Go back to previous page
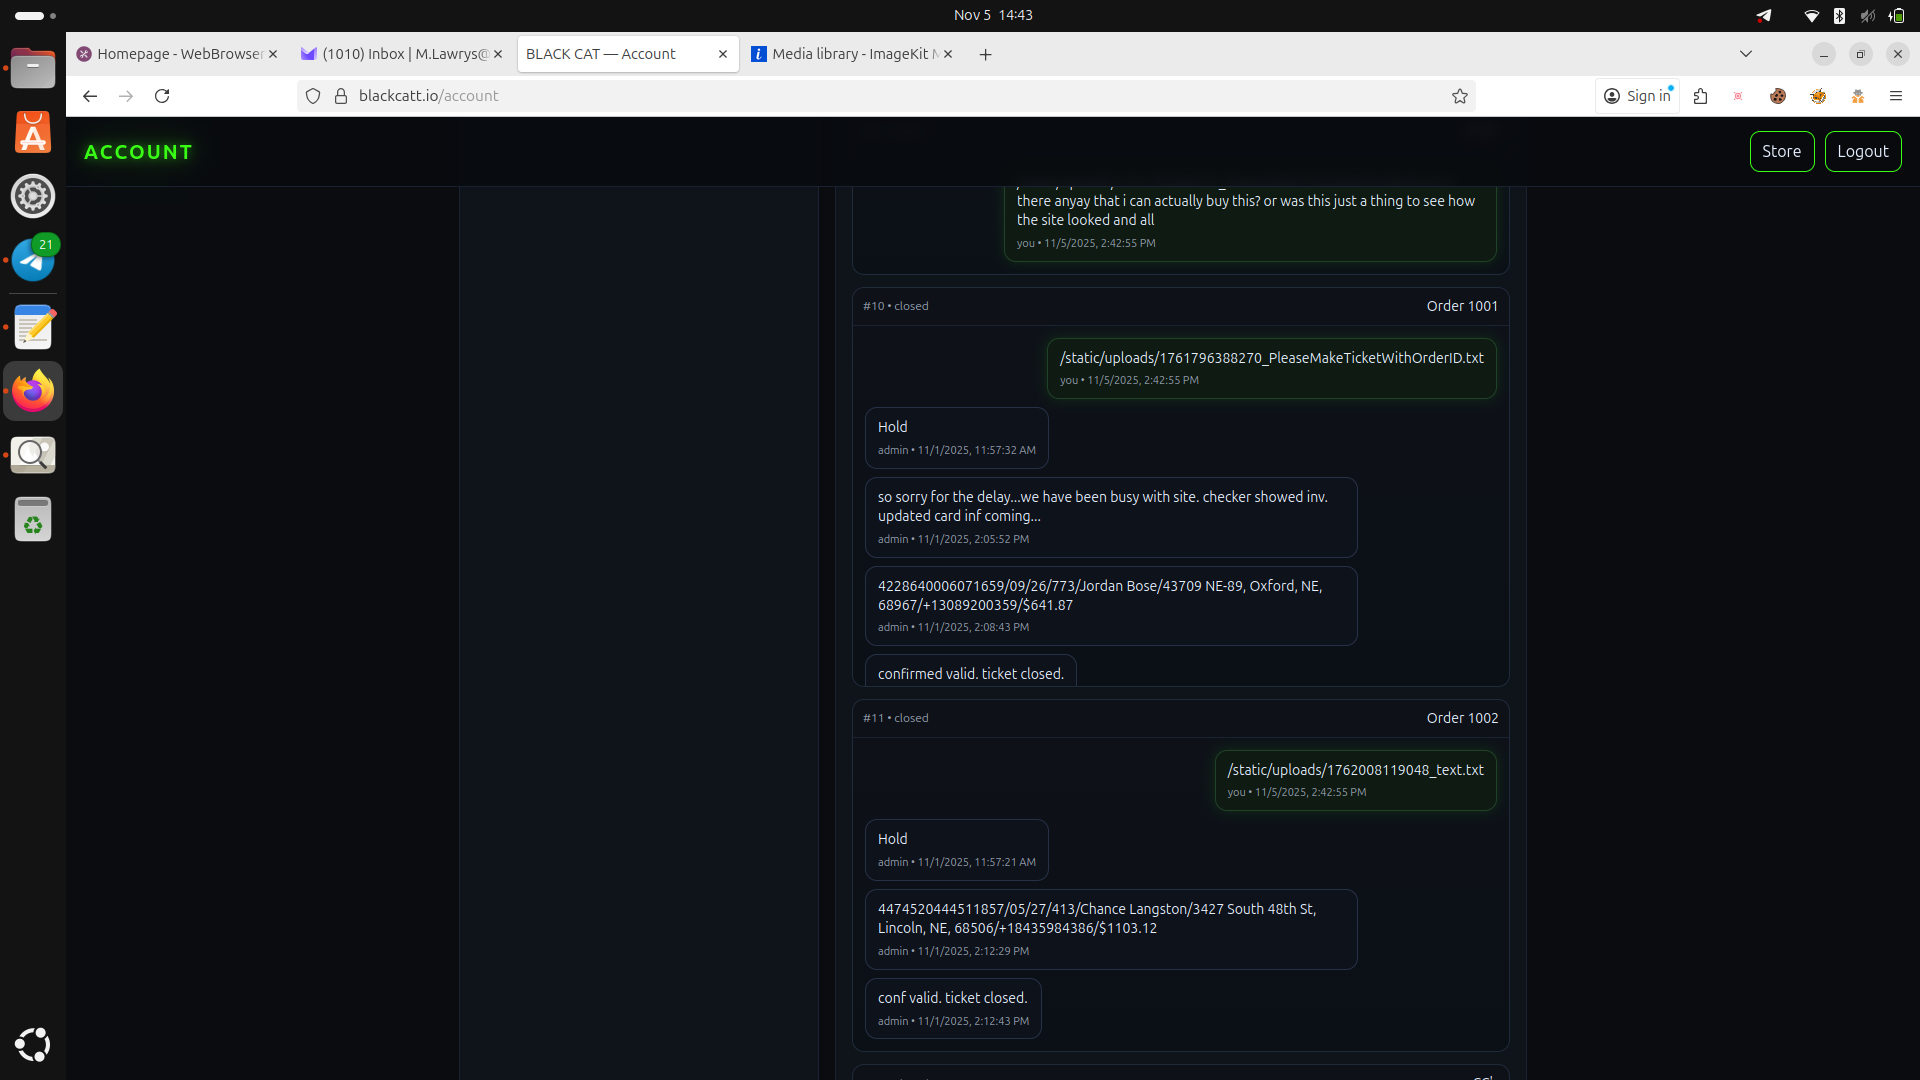 [90, 96]
